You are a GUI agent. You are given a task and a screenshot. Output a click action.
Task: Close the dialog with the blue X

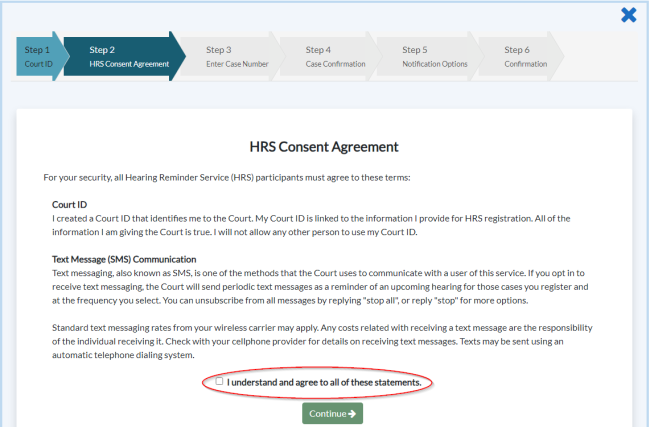coord(628,15)
